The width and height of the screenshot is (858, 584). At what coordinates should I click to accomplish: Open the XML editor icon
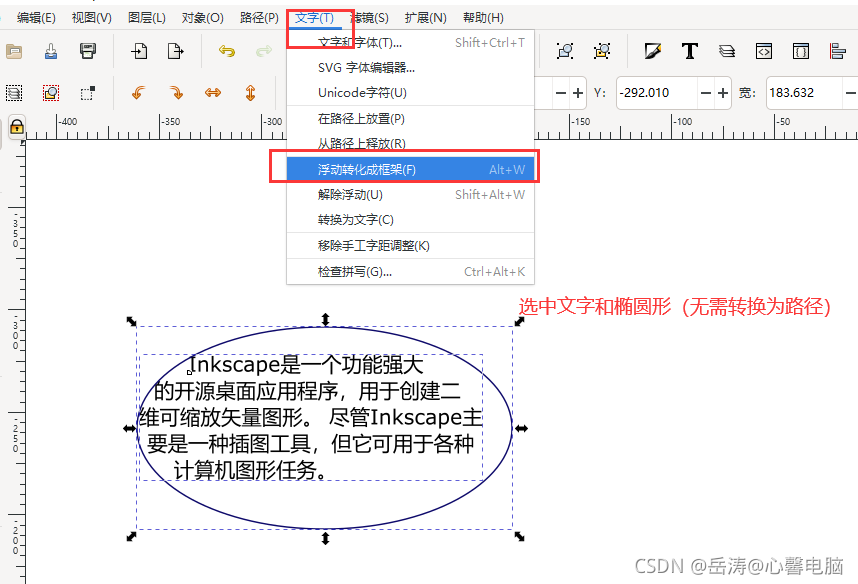(764, 51)
